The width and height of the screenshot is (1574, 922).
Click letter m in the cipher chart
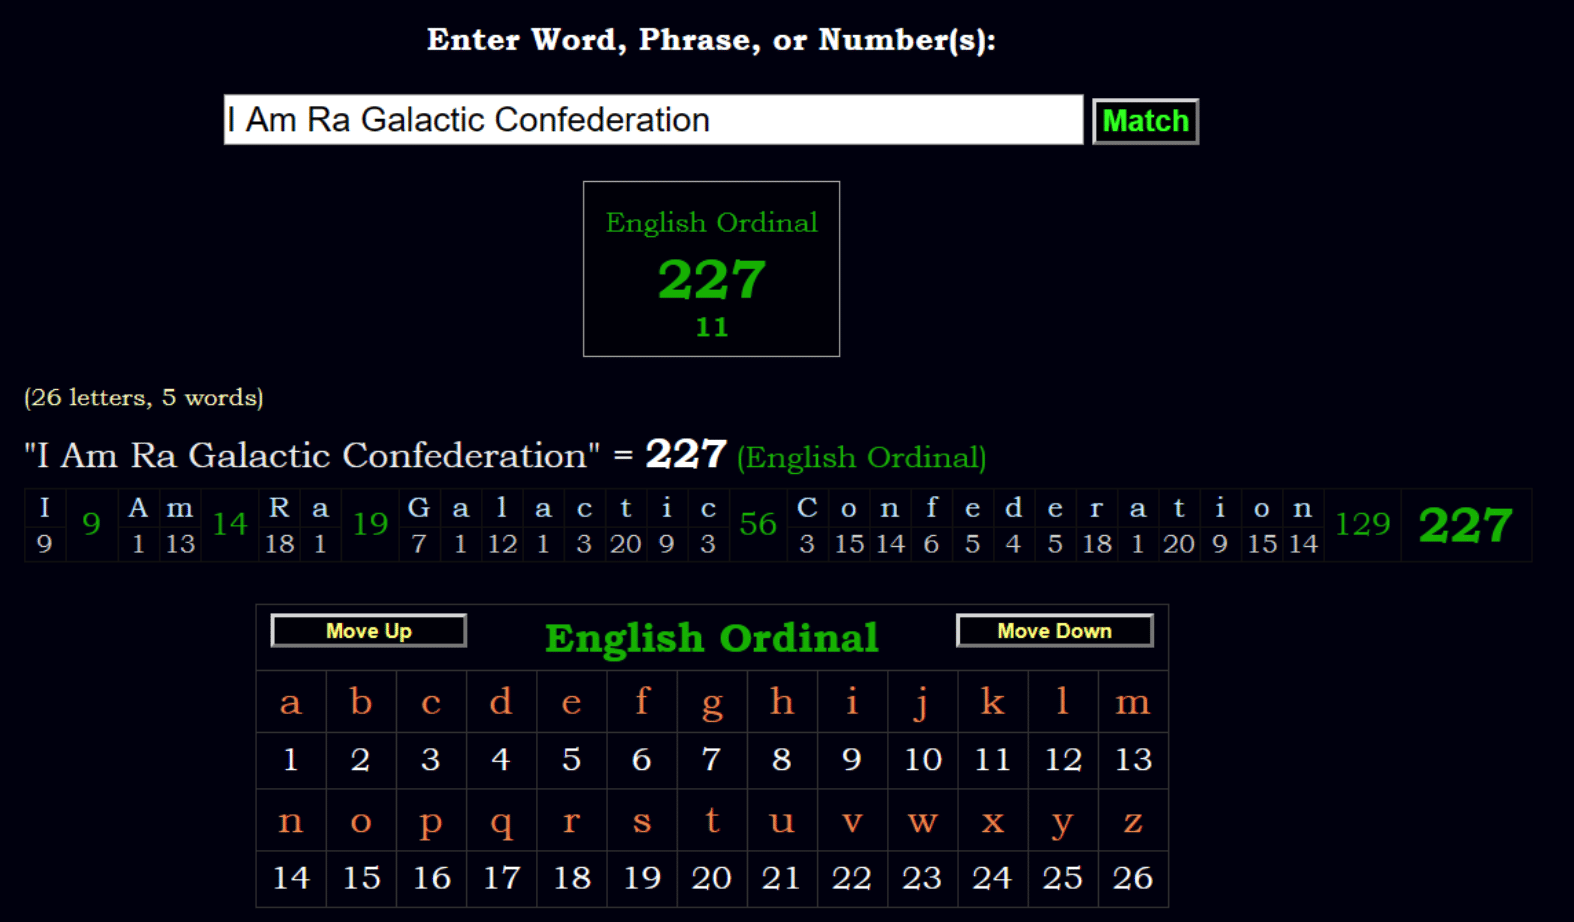click(1132, 702)
